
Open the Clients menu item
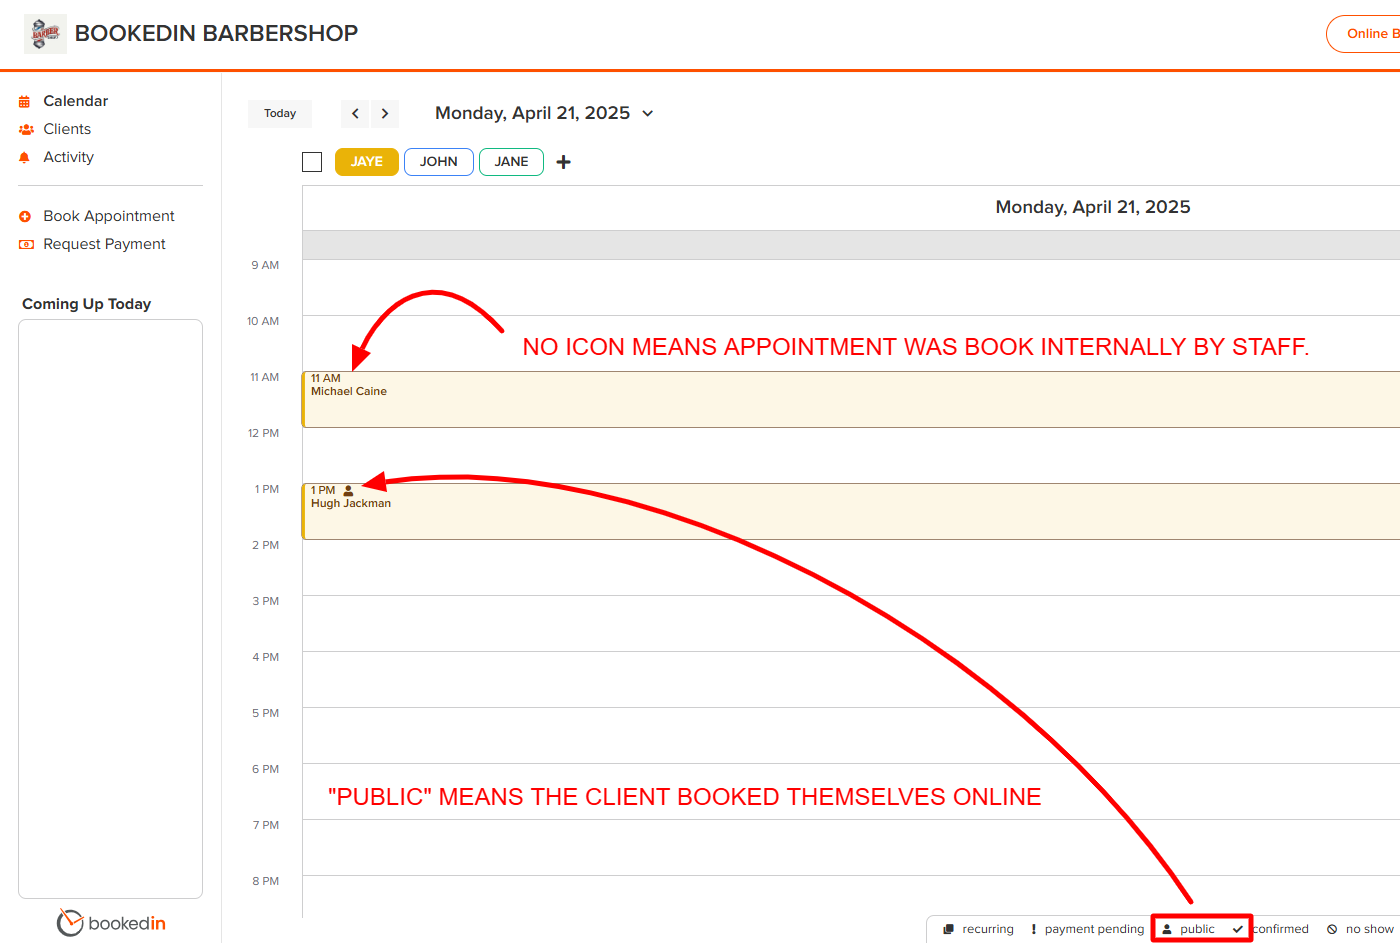(67, 129)
